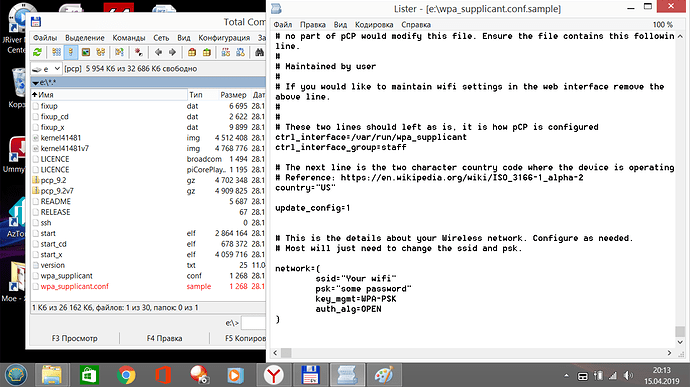Open Google Chrome from taskbar
The width and height of the screenshot is (690, 387).
(126, 375)
